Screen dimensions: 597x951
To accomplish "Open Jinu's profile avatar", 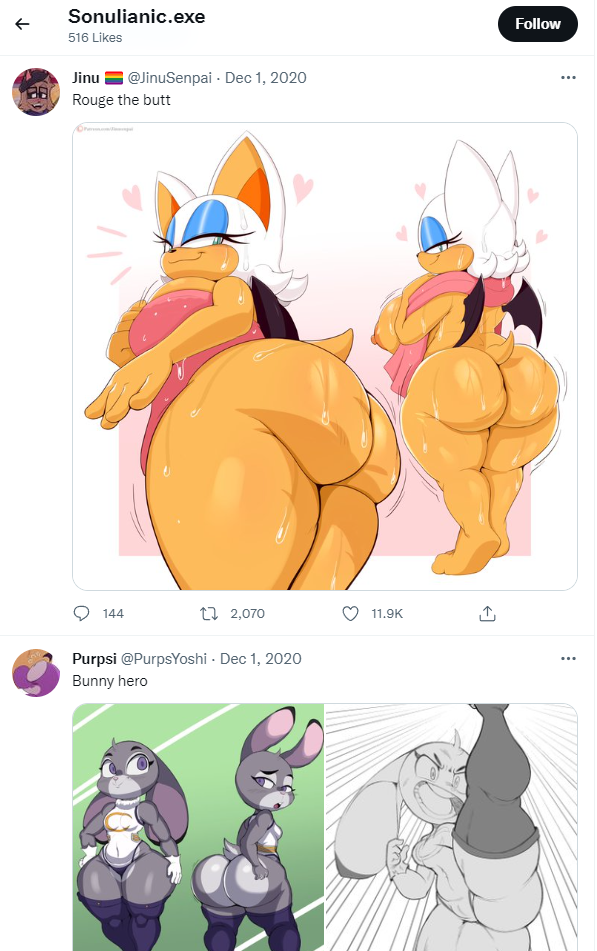I will (x=36, y=92).
